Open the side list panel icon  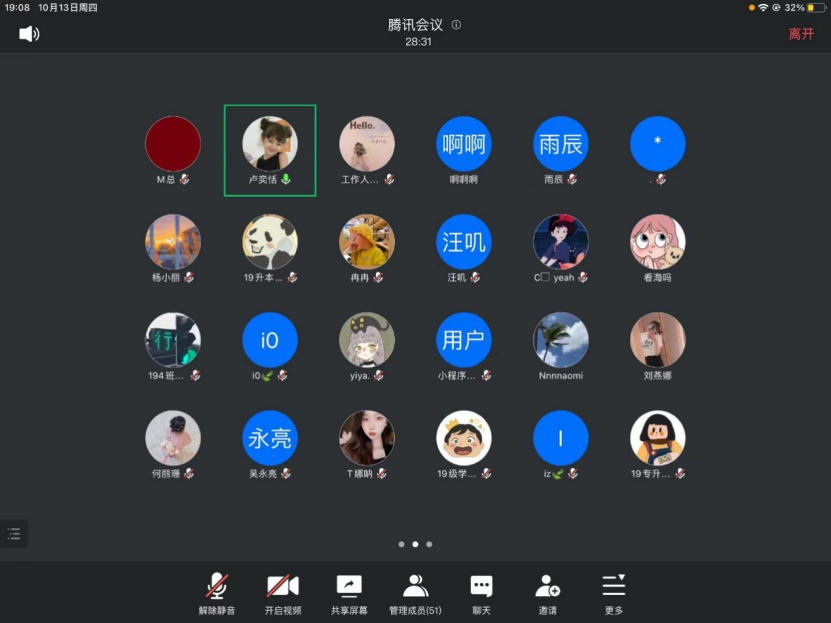pos(14,534)
